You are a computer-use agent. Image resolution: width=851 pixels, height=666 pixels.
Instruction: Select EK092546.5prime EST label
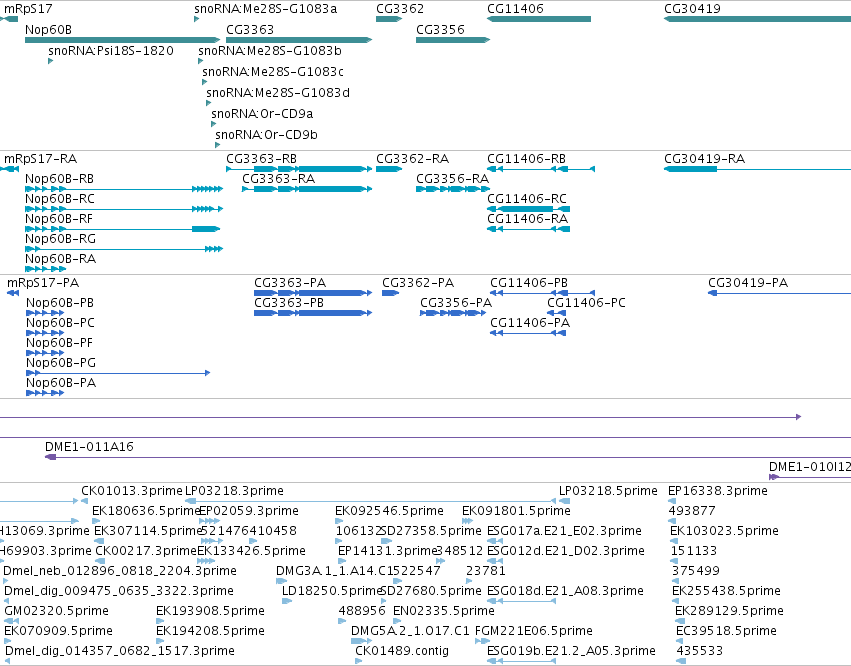coord(389,511)
